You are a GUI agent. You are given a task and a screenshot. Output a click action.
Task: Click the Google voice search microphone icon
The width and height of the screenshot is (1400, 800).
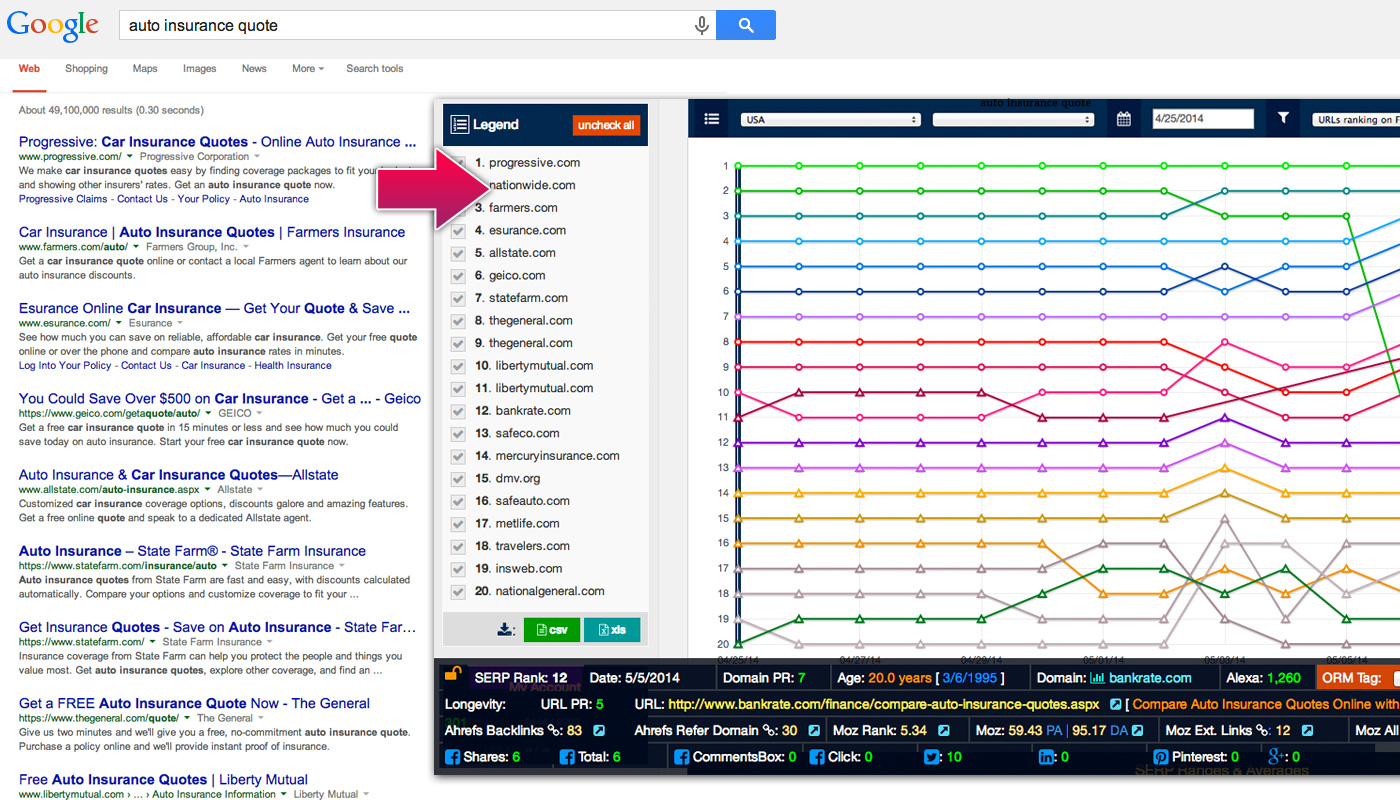click(x=702, y=26)
